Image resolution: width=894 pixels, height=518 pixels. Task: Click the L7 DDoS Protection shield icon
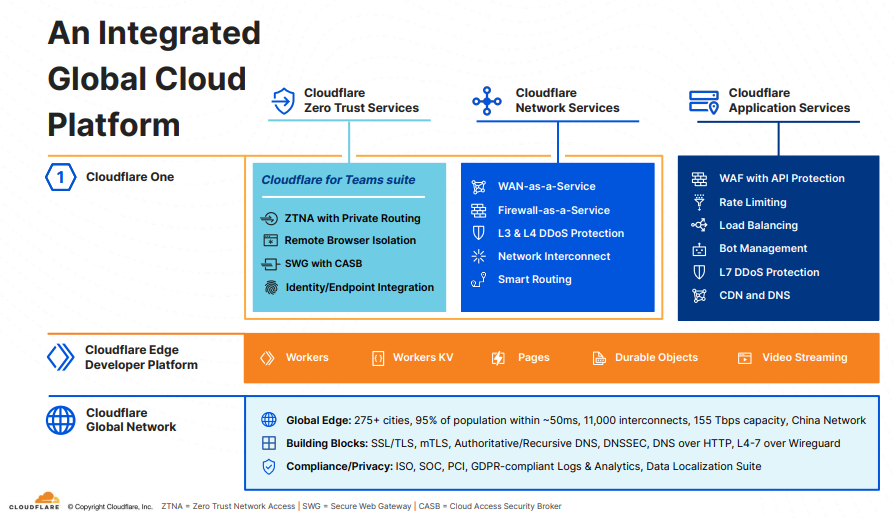(699, 272)
